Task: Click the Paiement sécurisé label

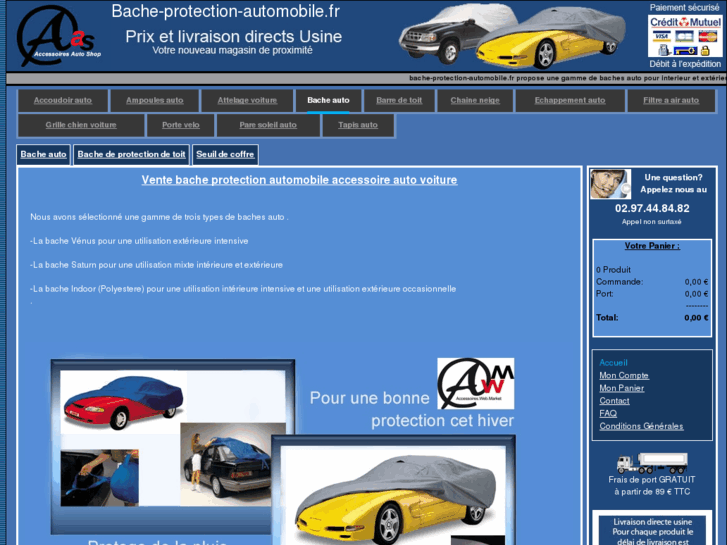Action: 685,7
